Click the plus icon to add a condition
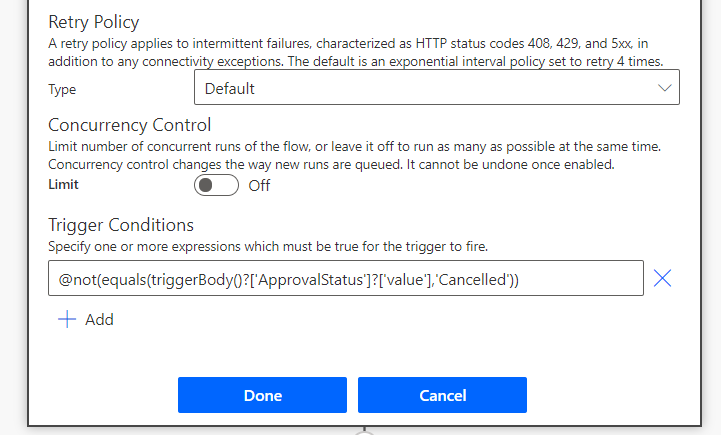 pyautogui.click(x=67, y=319)
